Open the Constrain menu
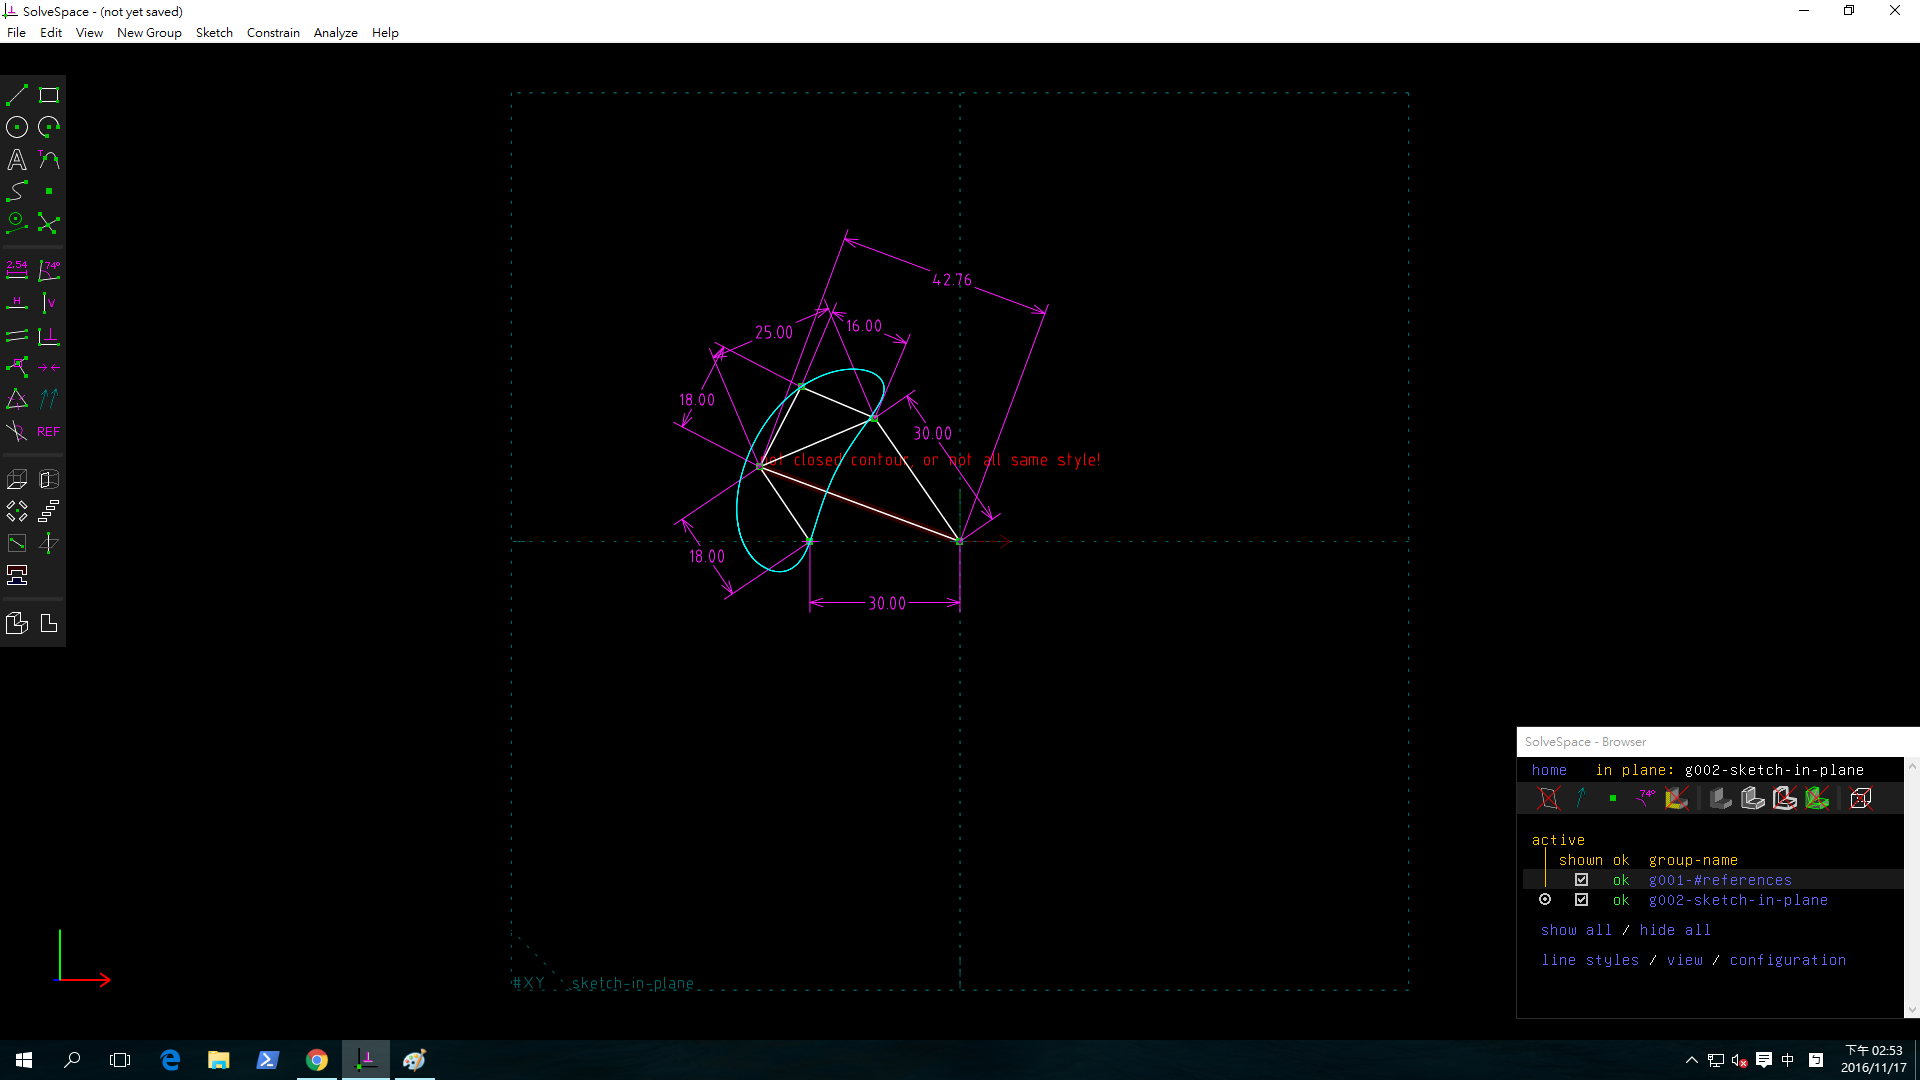The height and width of the screenshot is (1080, 1920). [x=273, y=33]
